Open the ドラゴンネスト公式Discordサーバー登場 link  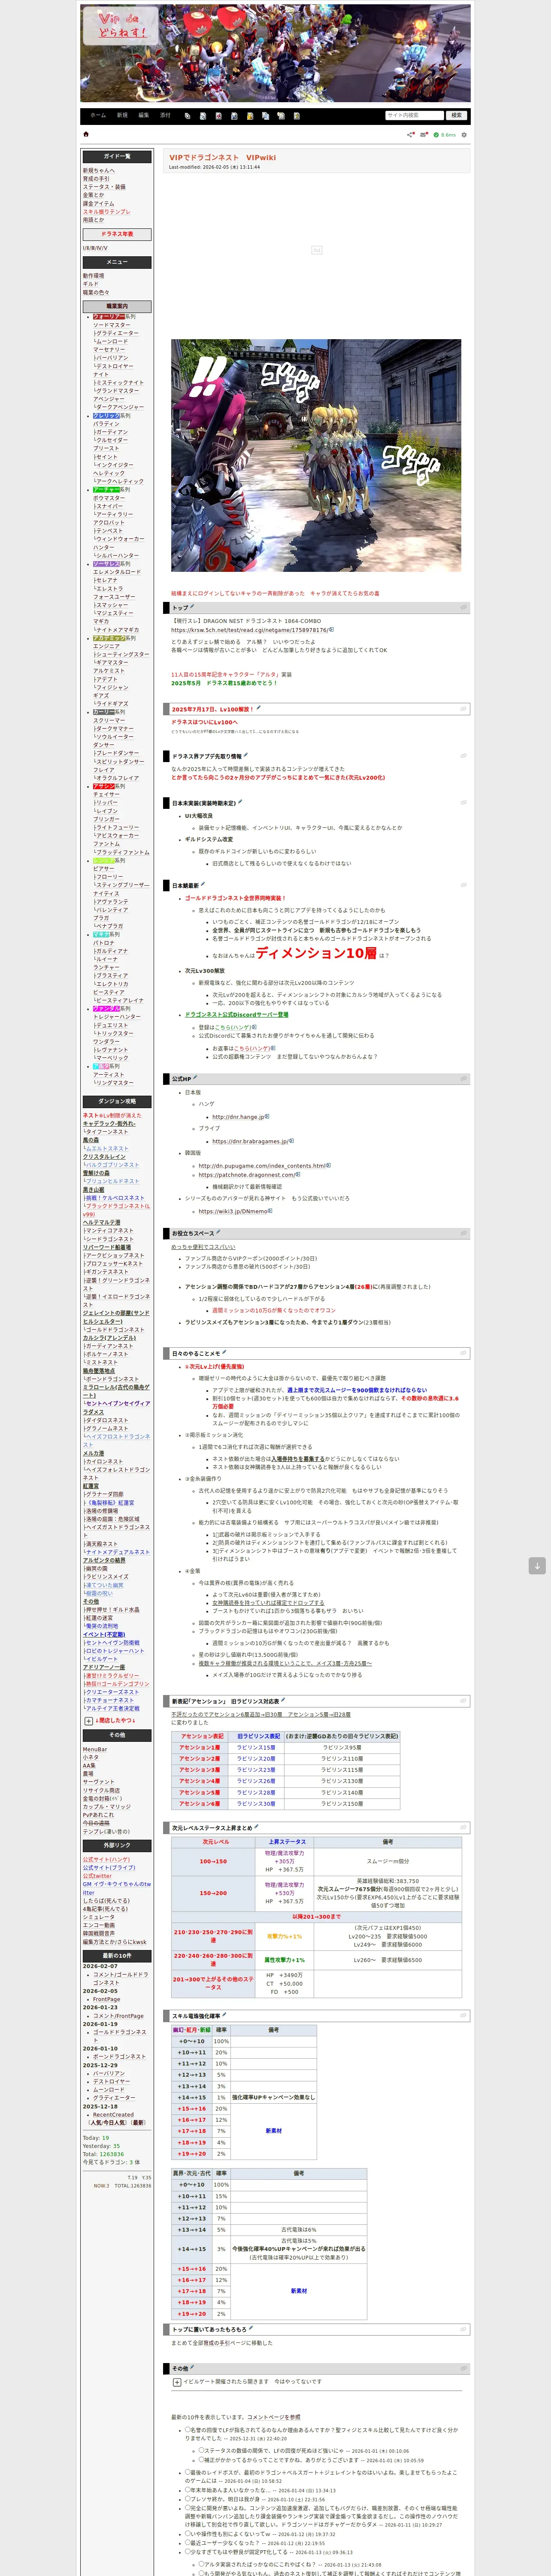[x=236, y=1014]
